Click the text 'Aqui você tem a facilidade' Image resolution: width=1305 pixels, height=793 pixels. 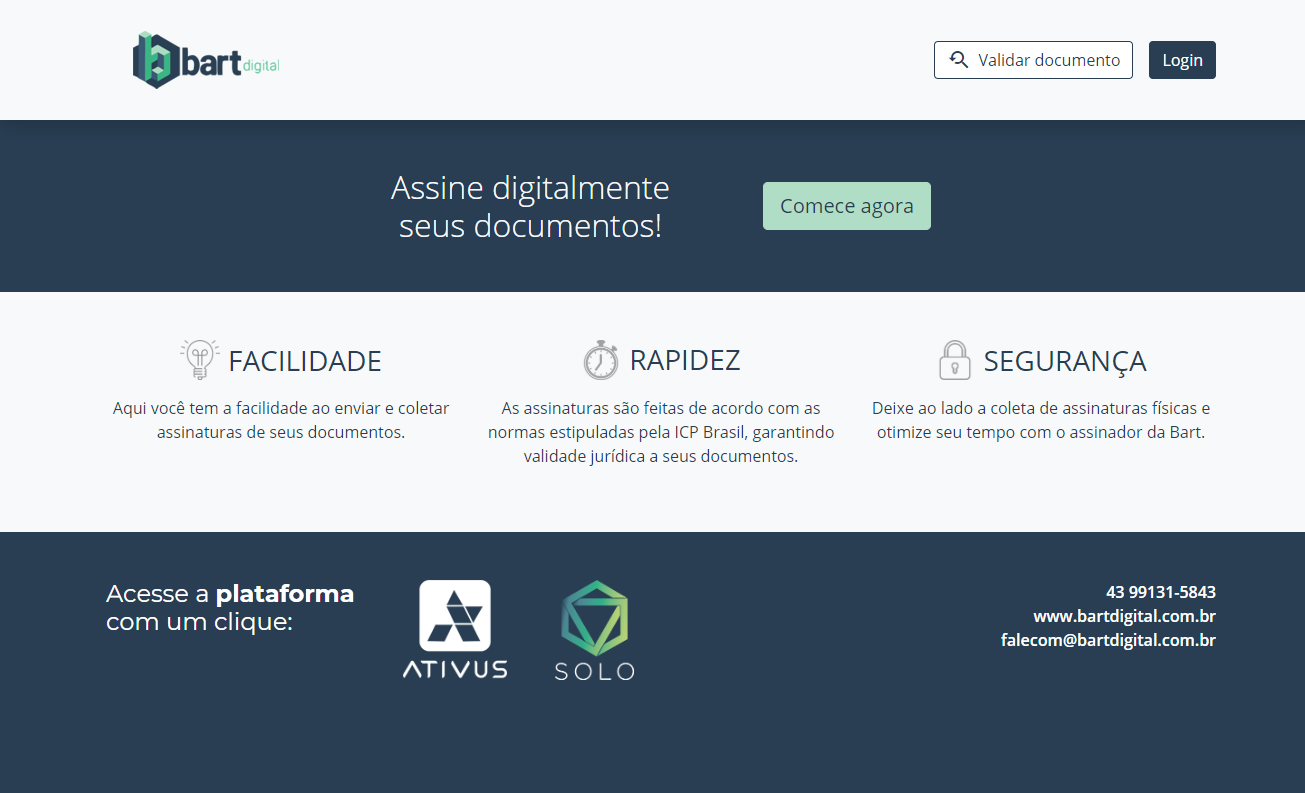click(281, 420)
